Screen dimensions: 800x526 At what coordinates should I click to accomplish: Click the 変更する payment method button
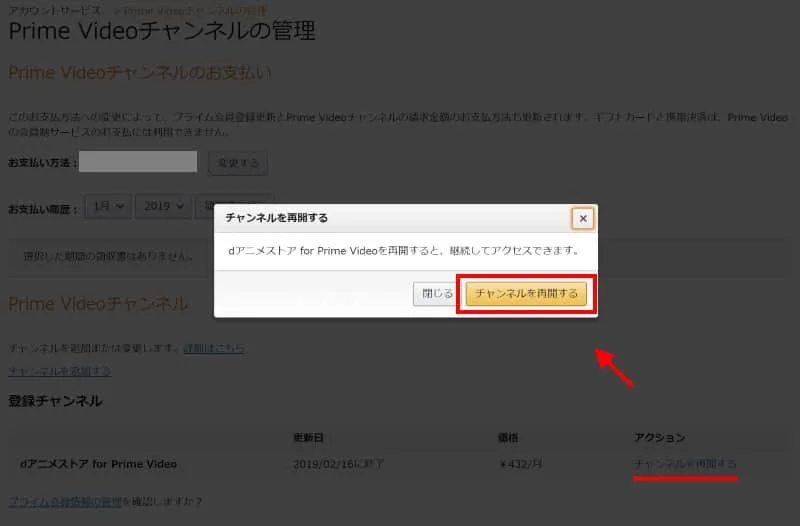click(x=238, y=163)
